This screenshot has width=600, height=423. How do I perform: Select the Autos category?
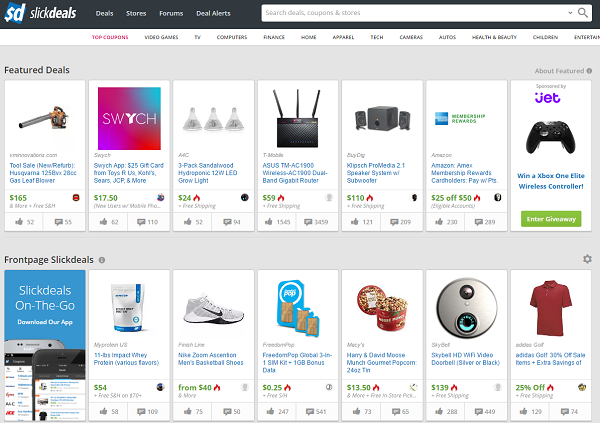click(x=447, y=37)
